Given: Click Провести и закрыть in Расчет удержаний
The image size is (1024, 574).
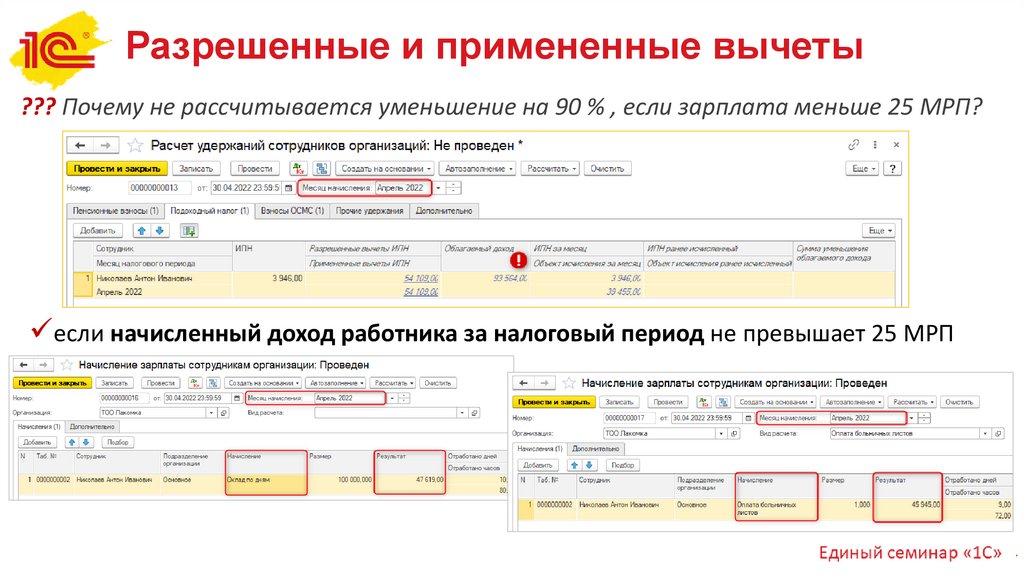Looking at the screenshot, I should pyautogui.click(x=117, y=168).
